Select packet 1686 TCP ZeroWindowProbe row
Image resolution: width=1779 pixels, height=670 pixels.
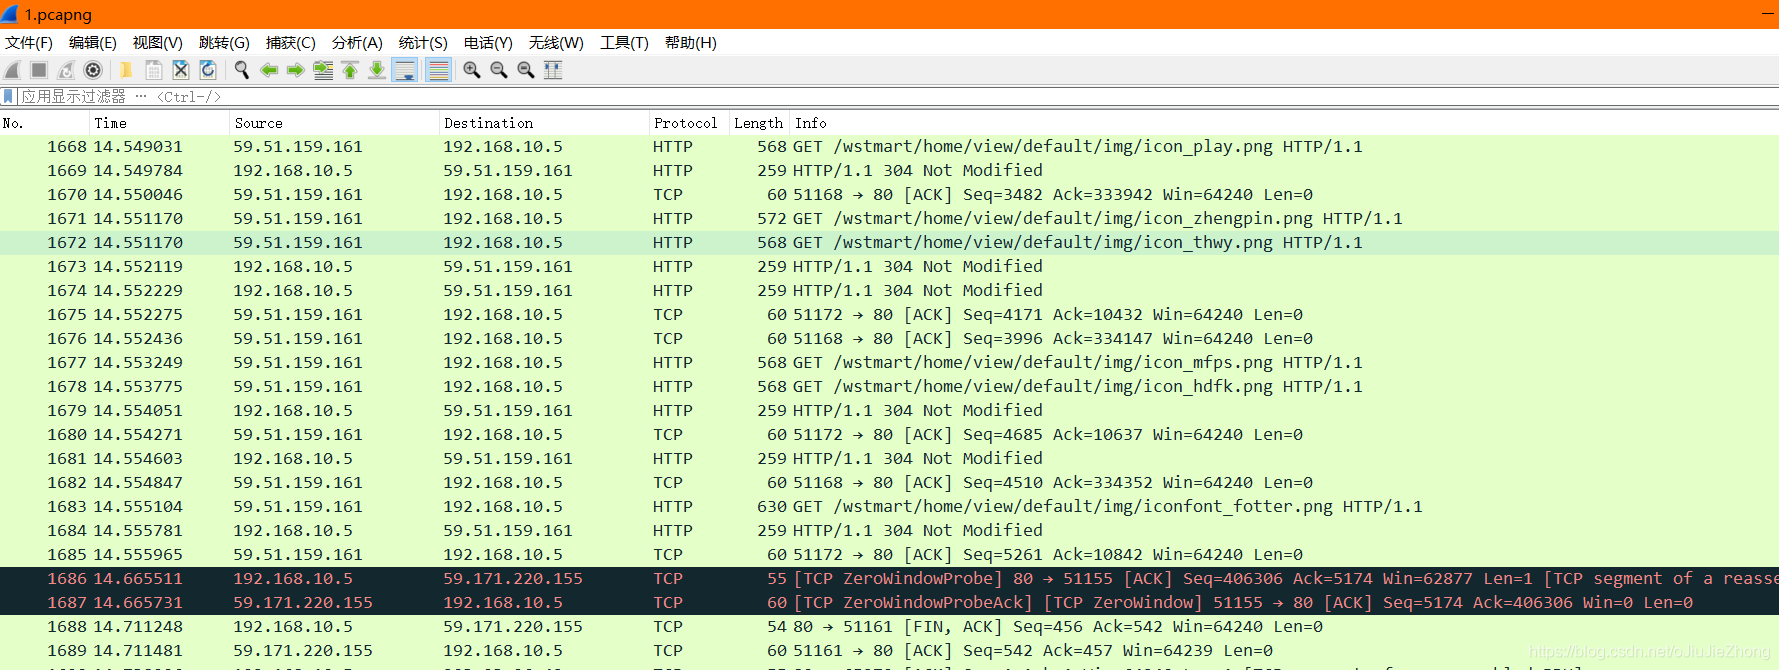click(889, 579)
